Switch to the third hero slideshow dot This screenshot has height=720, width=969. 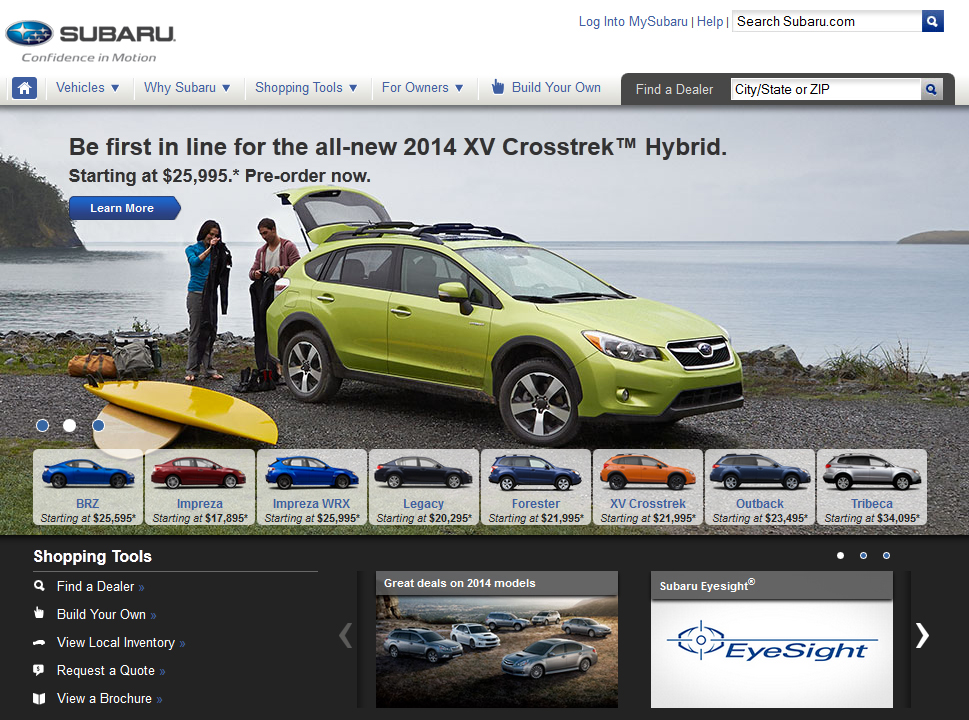pyautogui.click(x=98, y=425)
